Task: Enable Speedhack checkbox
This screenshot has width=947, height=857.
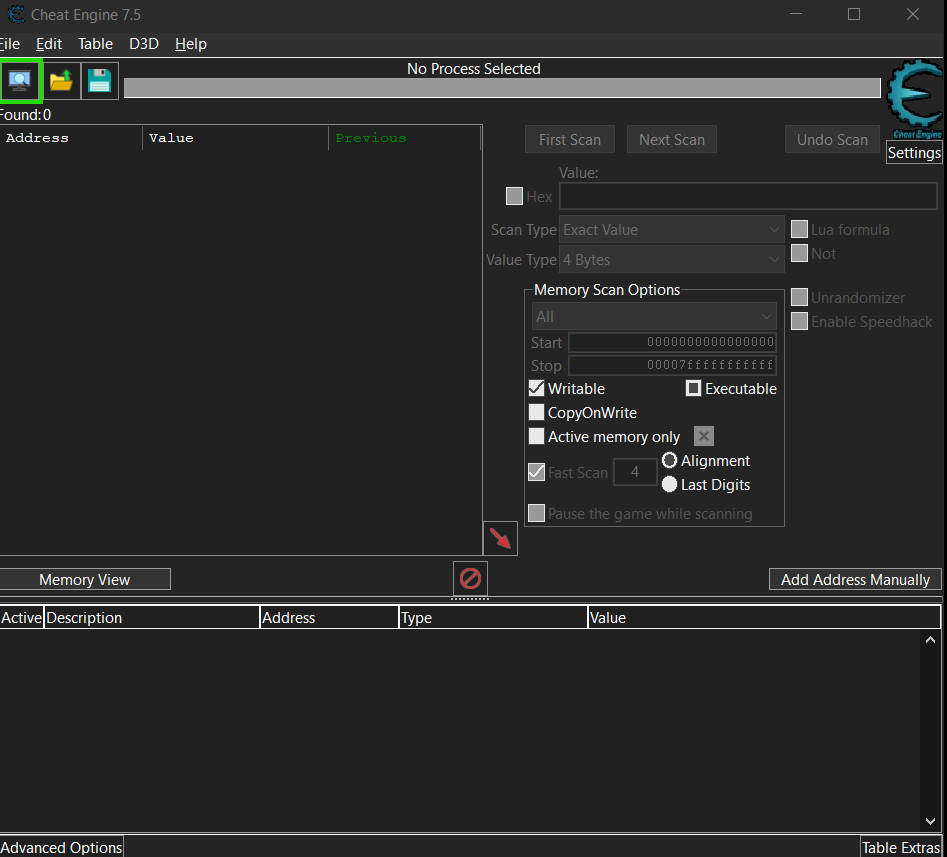Action: pos(800,321)
